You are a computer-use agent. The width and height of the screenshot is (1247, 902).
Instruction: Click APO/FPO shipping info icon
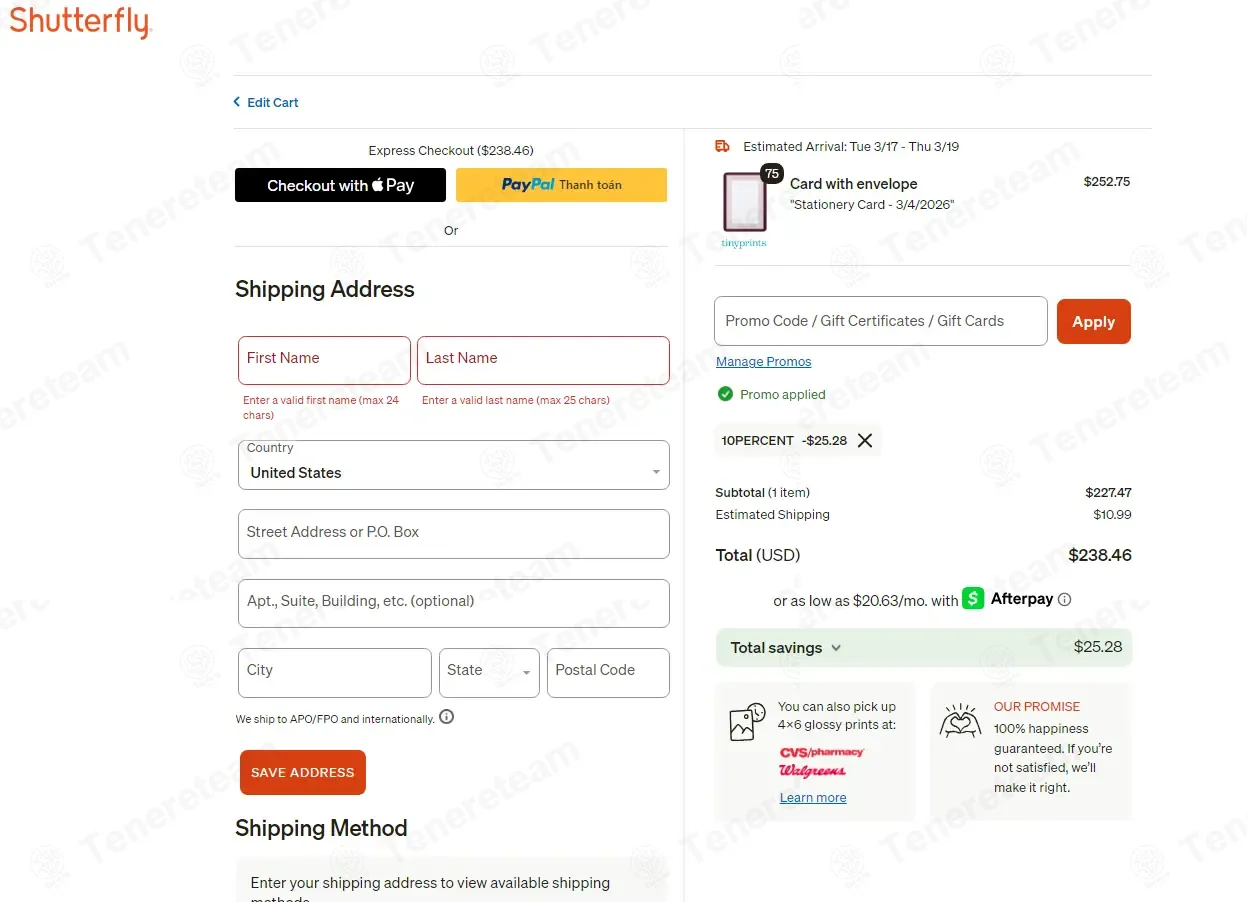click(x=447, y=717)
